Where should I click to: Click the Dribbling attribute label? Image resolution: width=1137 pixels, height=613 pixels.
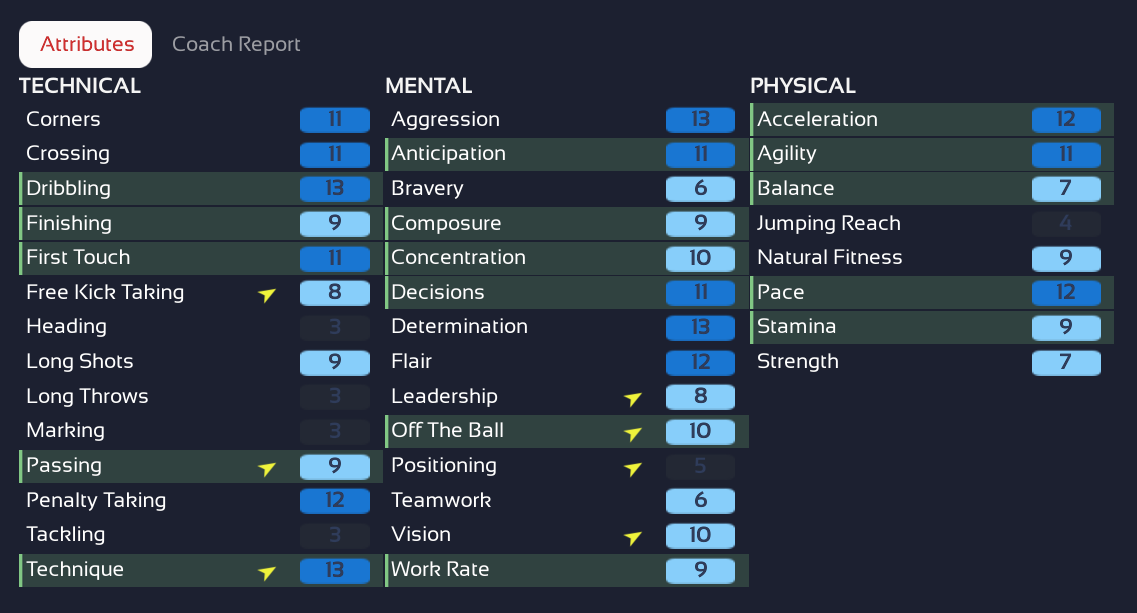point(69,188)
